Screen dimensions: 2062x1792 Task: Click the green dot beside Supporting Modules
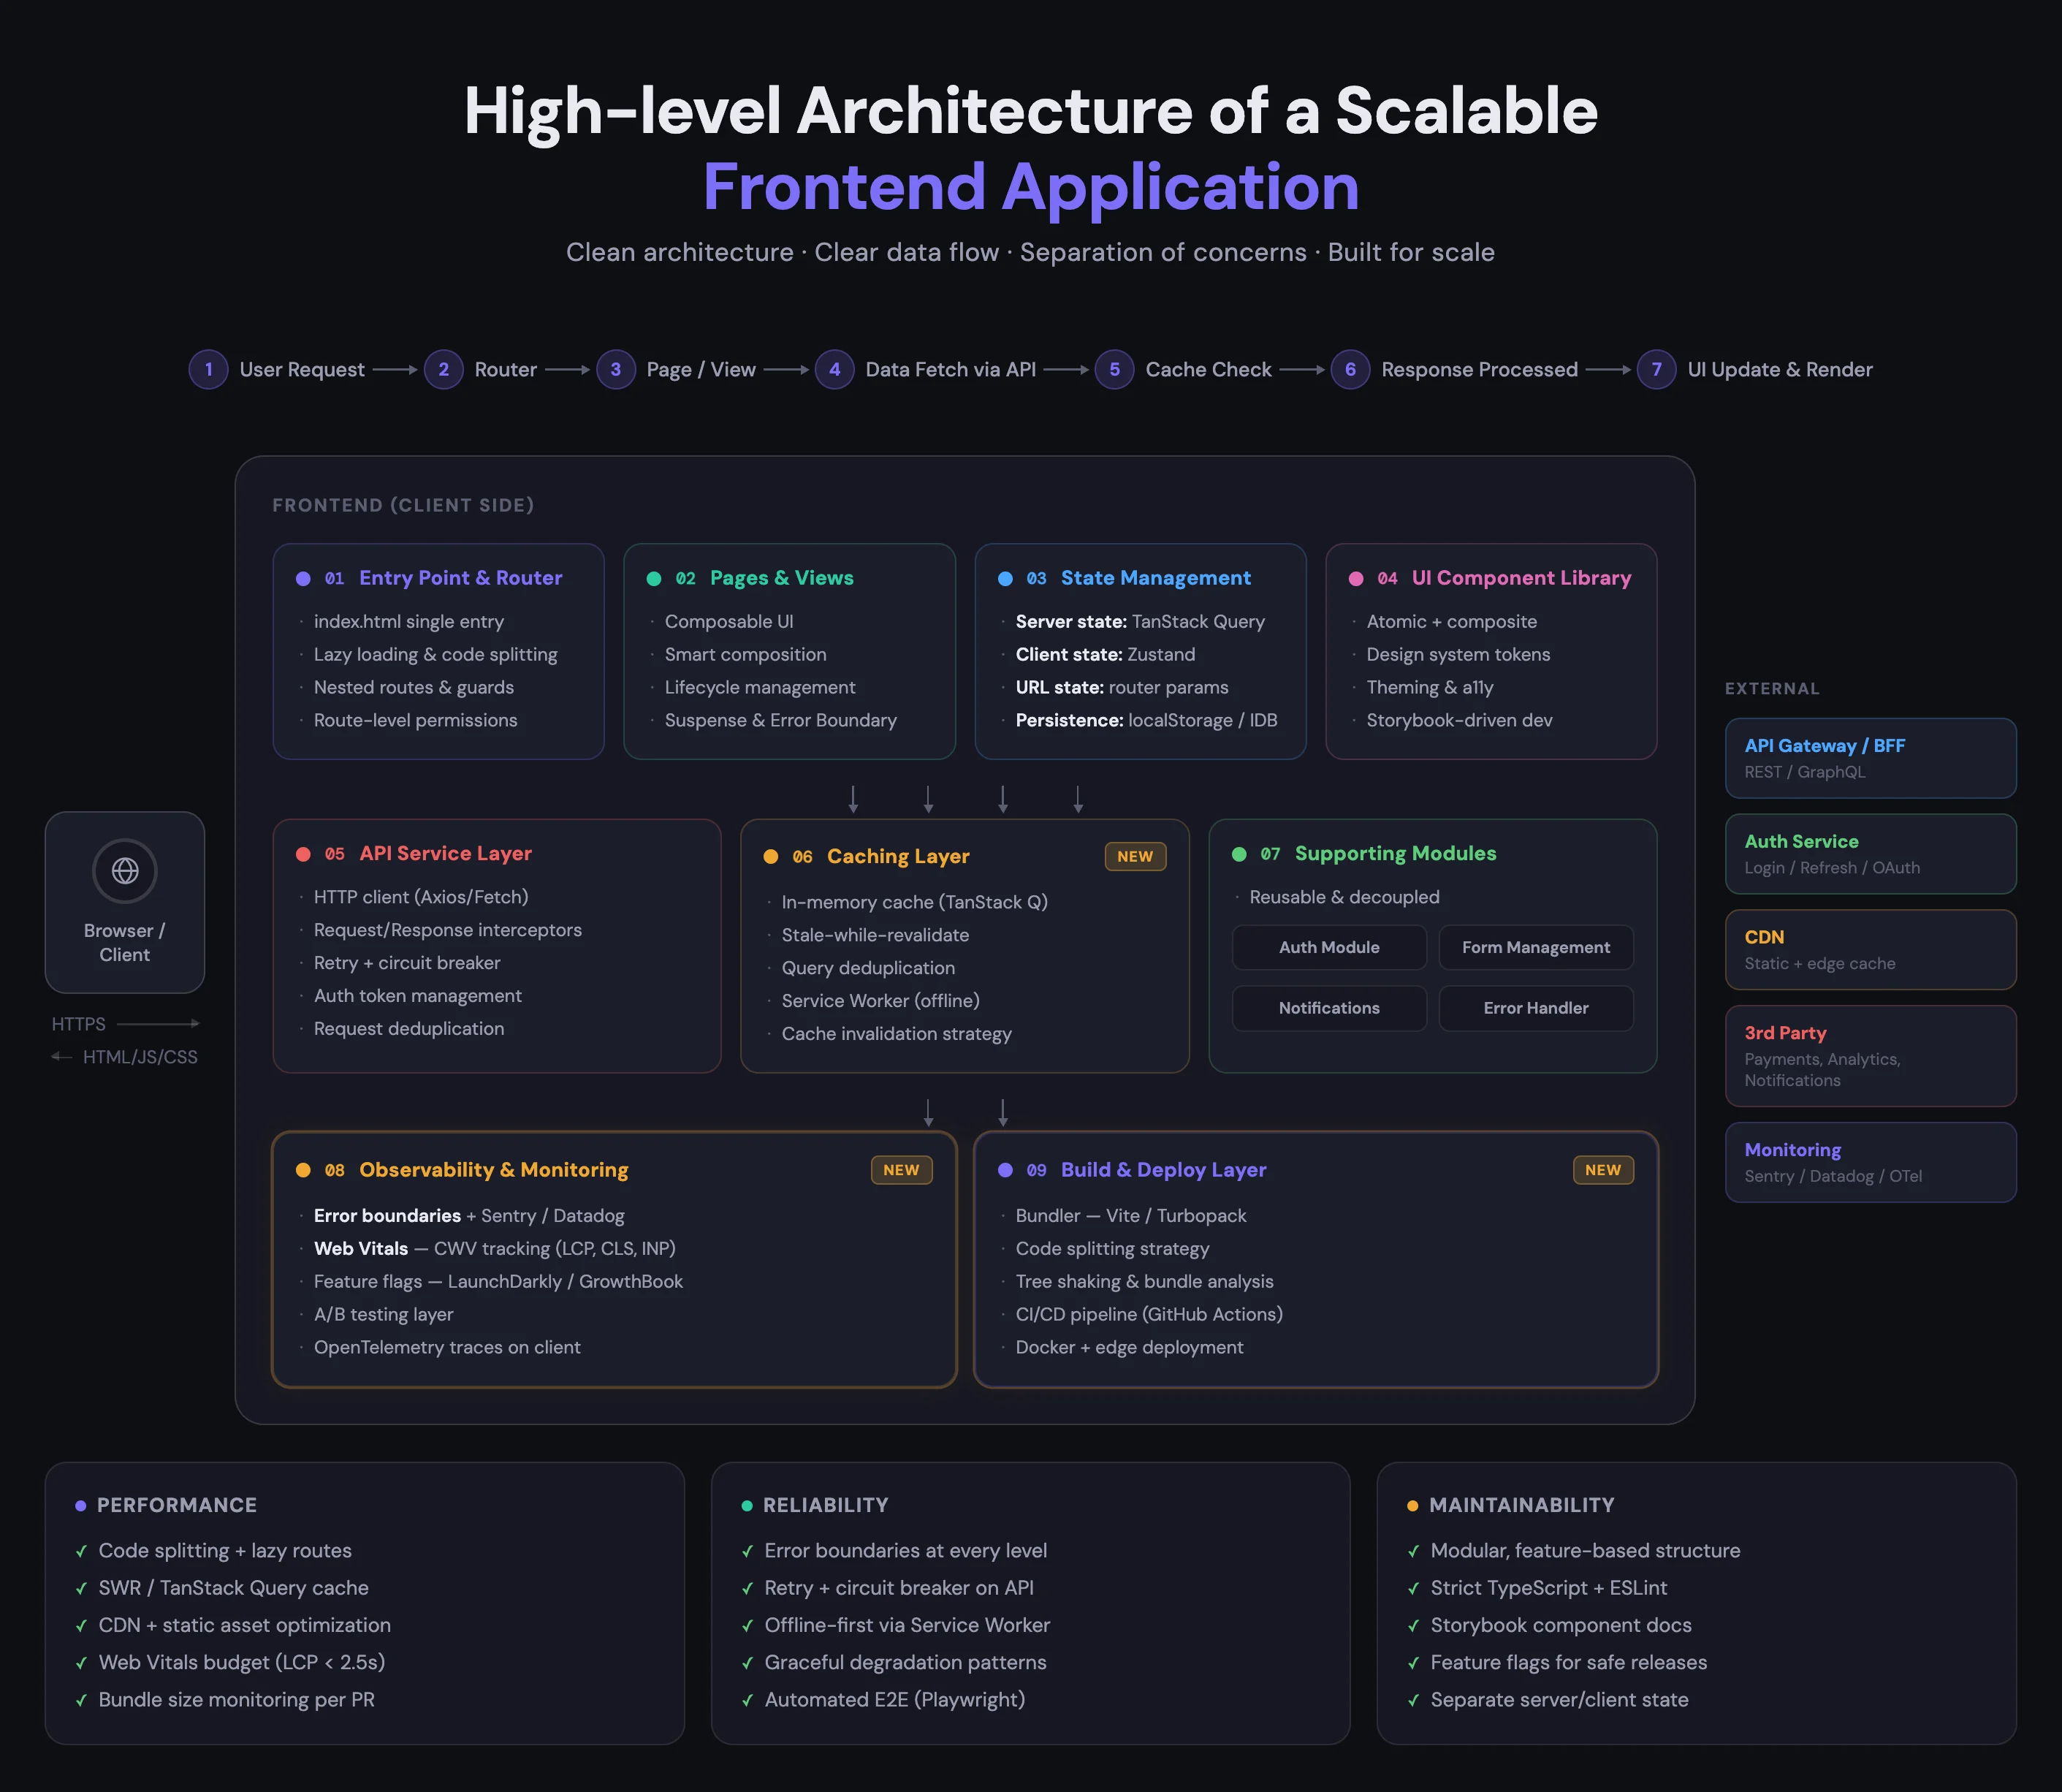pyautogui.click(x=1239, y=854)
